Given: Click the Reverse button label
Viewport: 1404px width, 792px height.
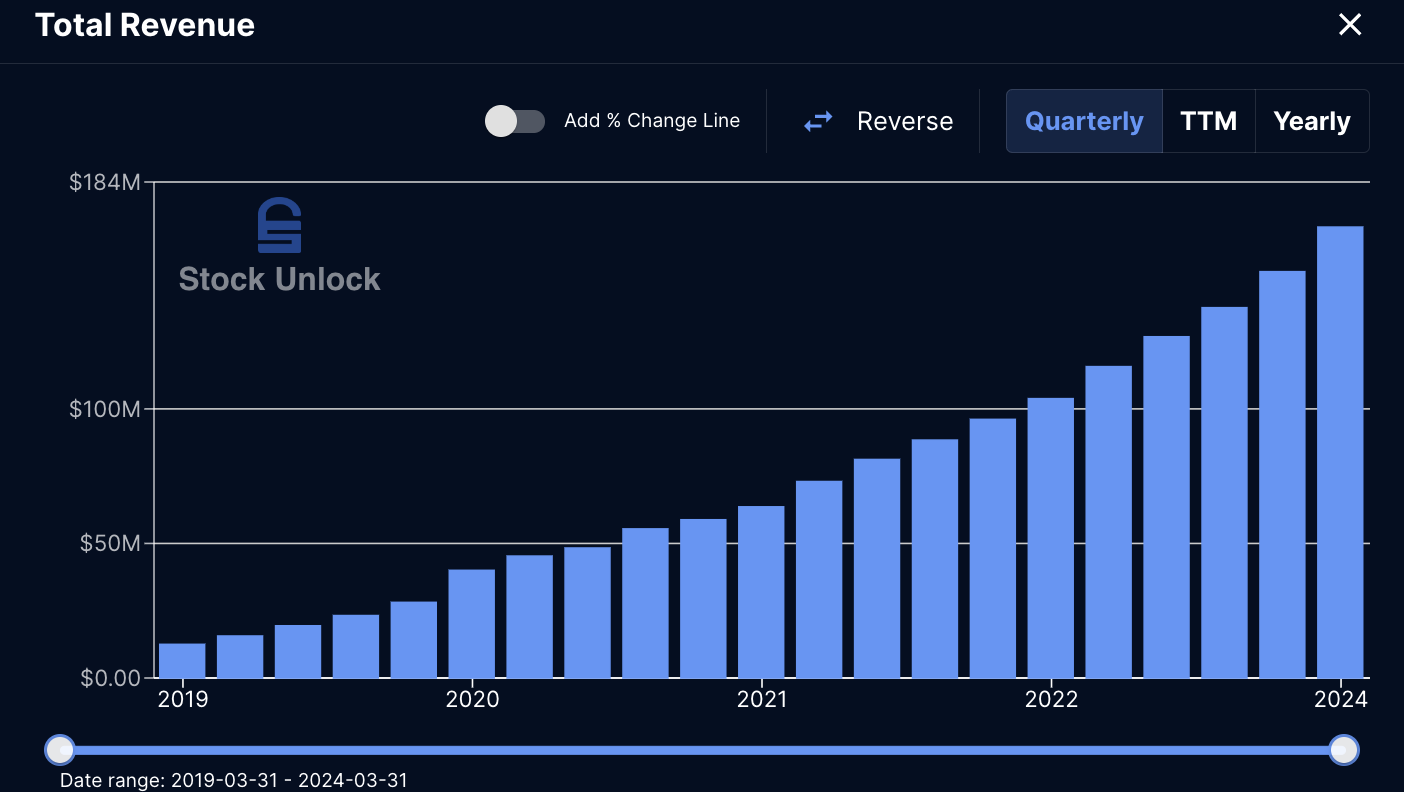Looking at the screenshot, I should [x=905, y=122].
